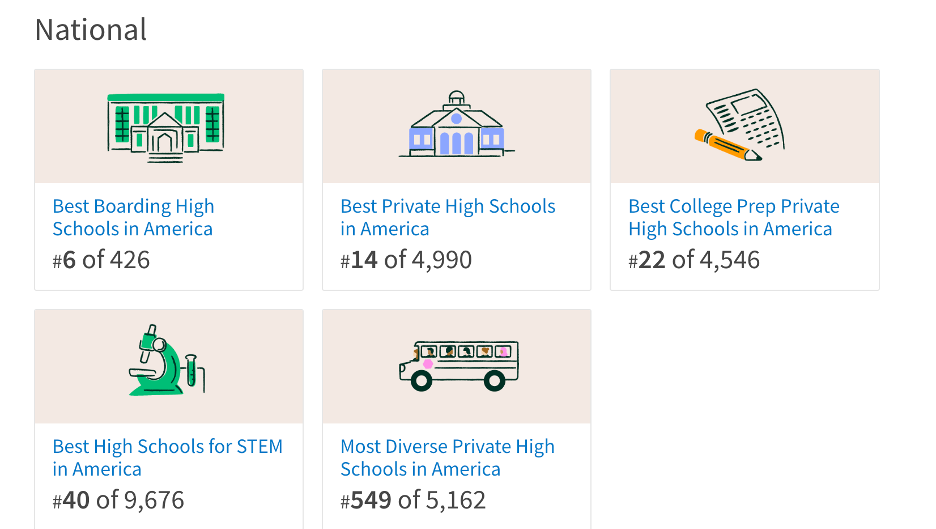Select the #6 of 426 ranking text

tap(101, 260)
